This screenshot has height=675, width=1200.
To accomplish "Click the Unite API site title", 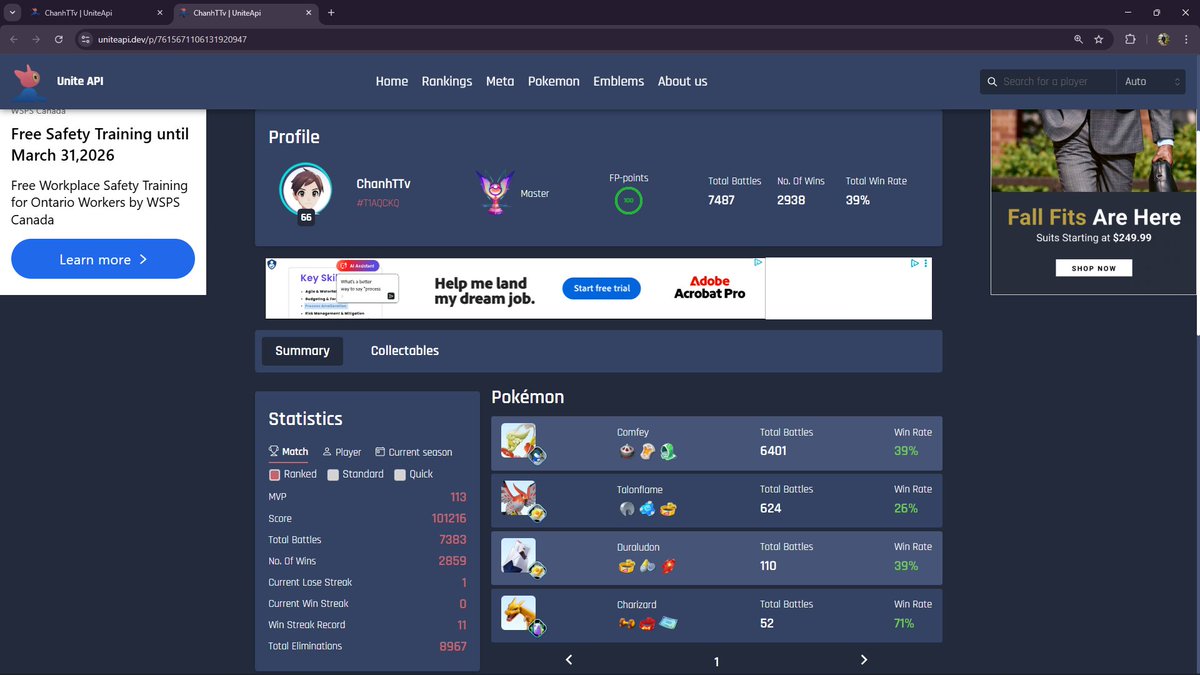I will tap(78, 81).
